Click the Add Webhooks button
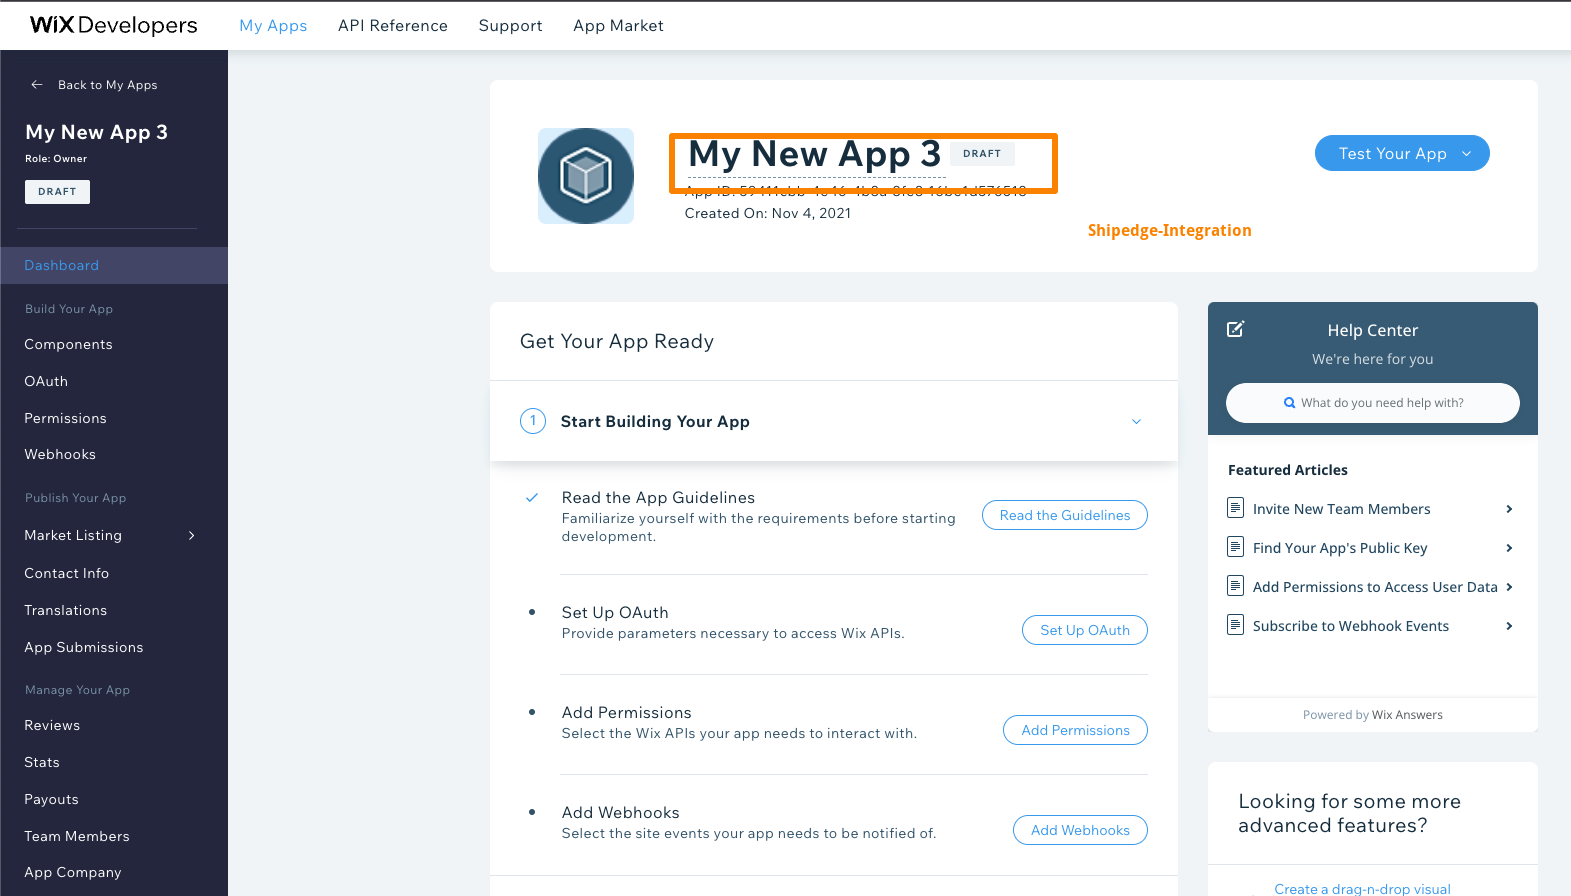Viewport: 1571px width, 896px height. pos(1080,830)
